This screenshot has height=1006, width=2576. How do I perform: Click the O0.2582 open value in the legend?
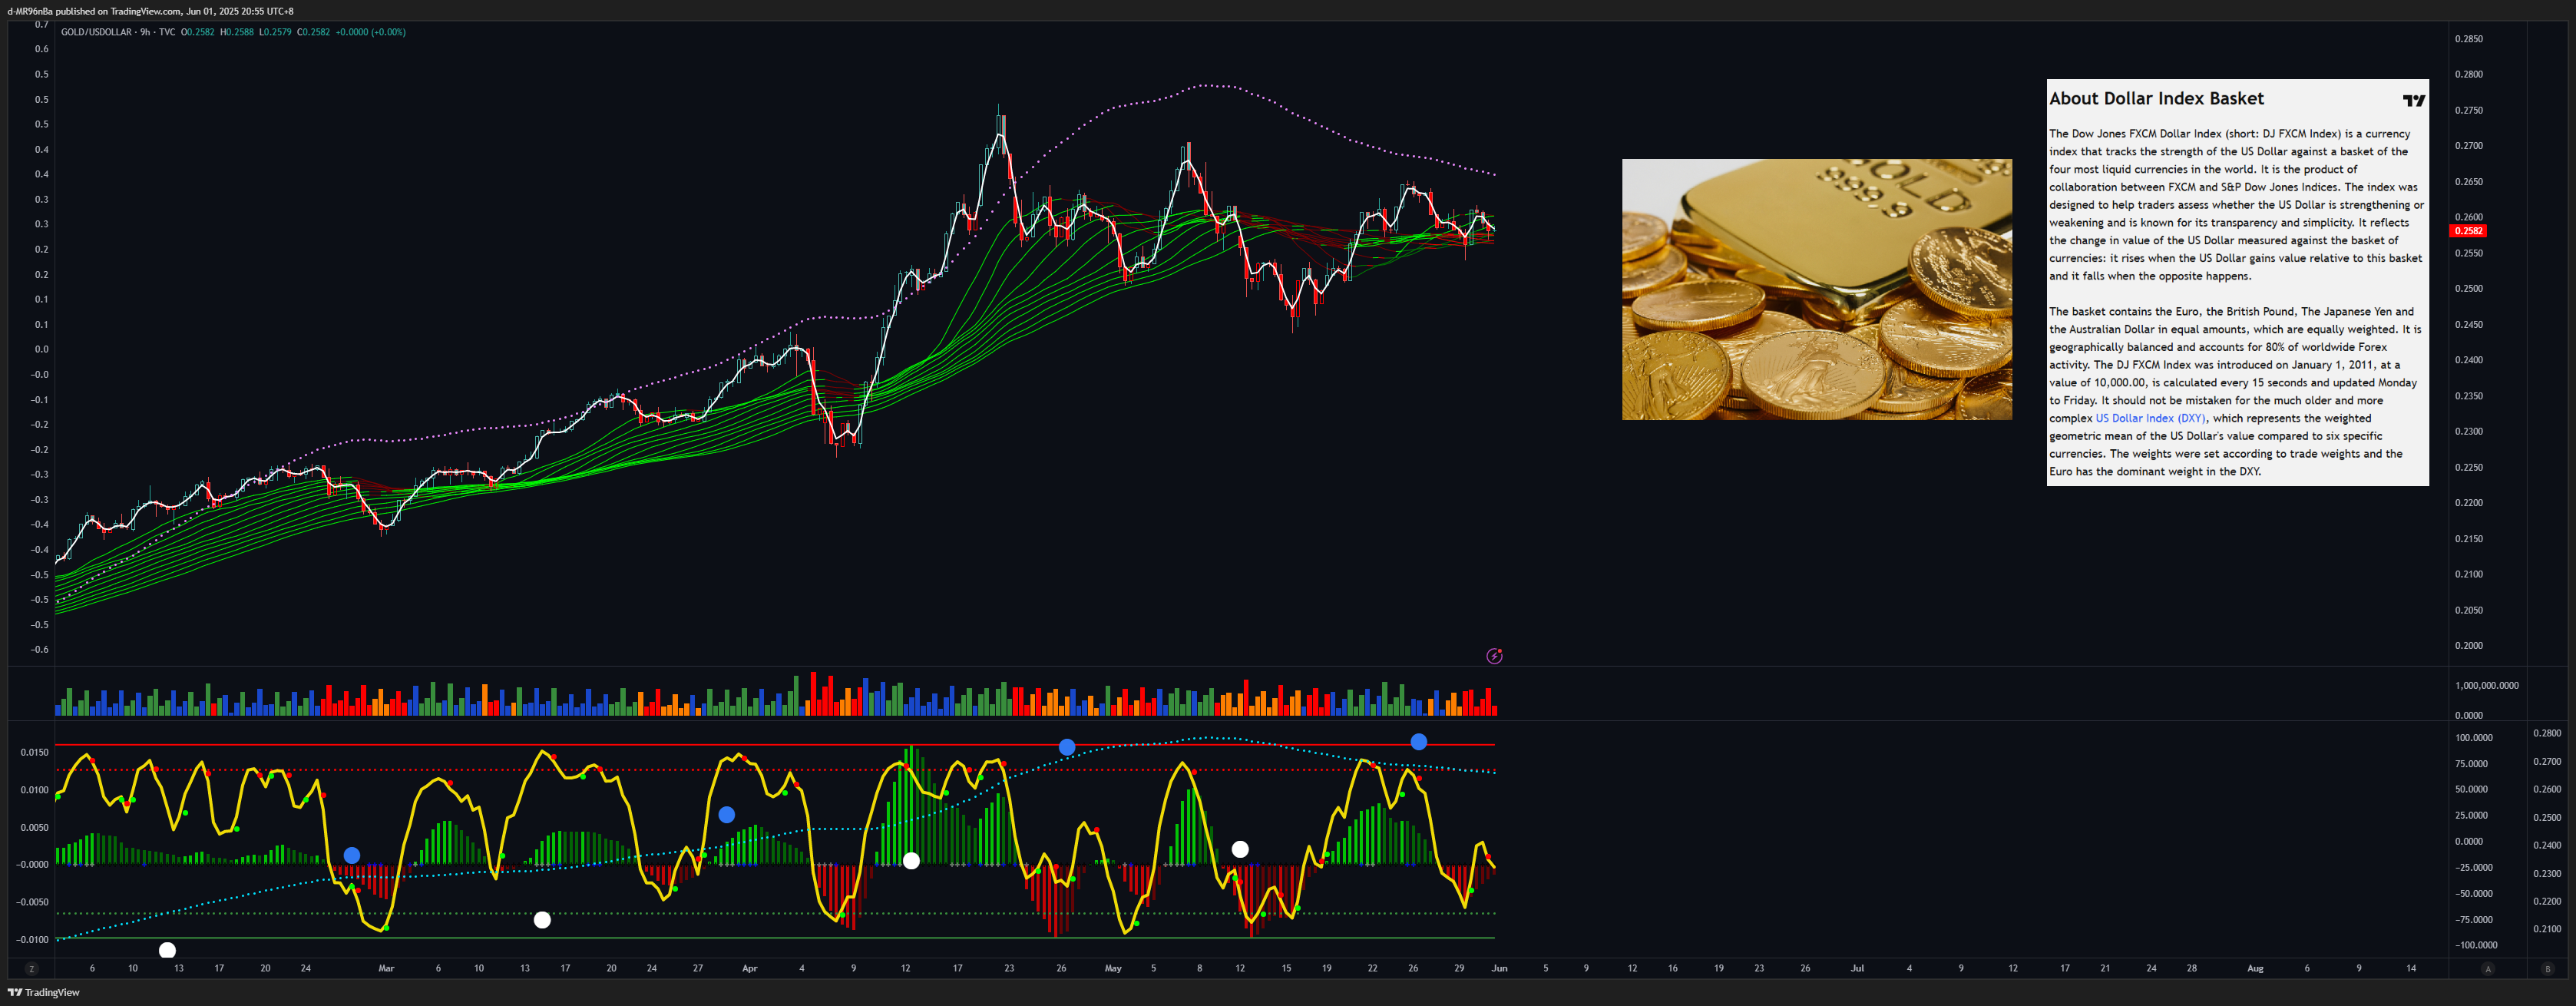point(198,32)
